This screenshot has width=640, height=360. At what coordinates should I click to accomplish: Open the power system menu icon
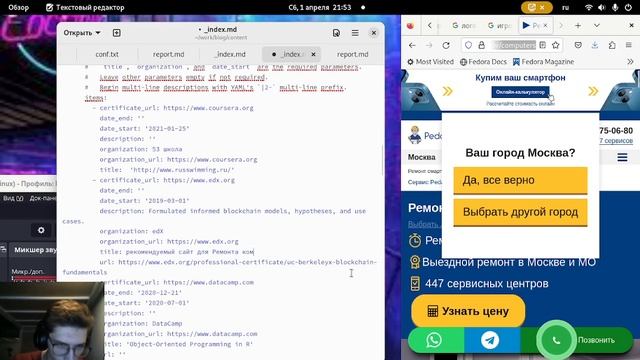(x=628, y=7)
